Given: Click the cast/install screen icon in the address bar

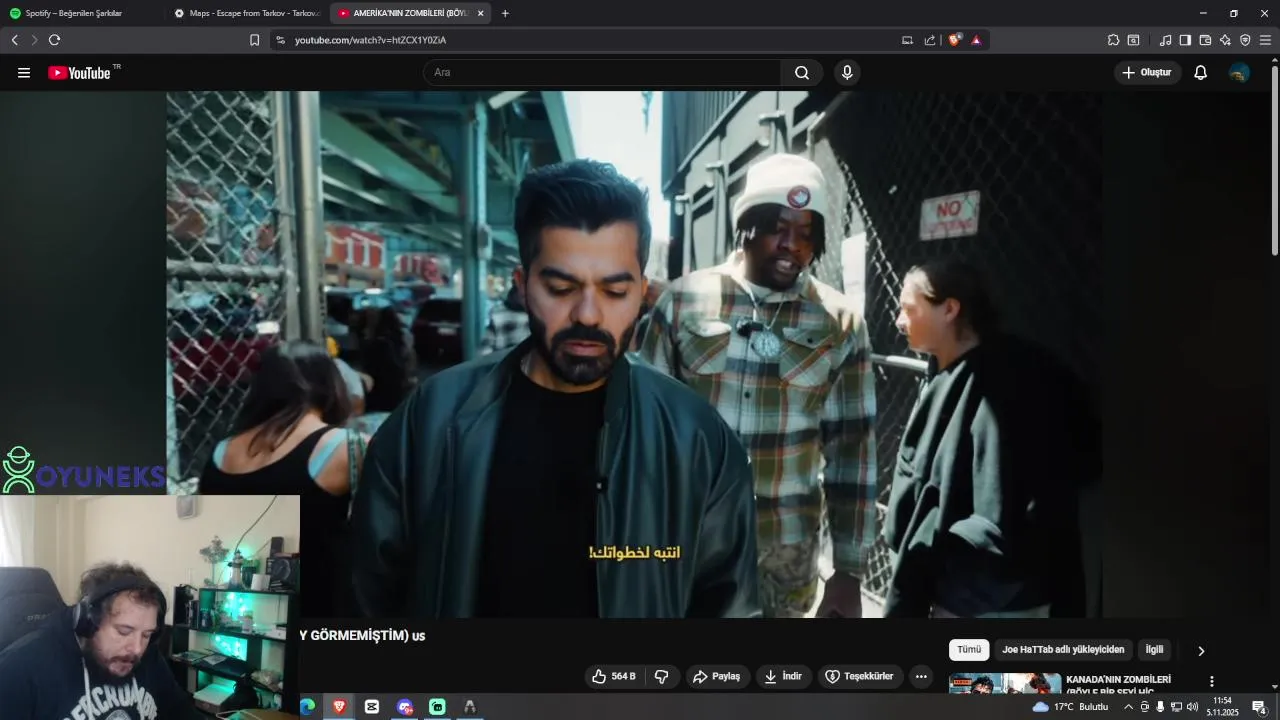Looking at the screenshot, I should coord(907,40).
